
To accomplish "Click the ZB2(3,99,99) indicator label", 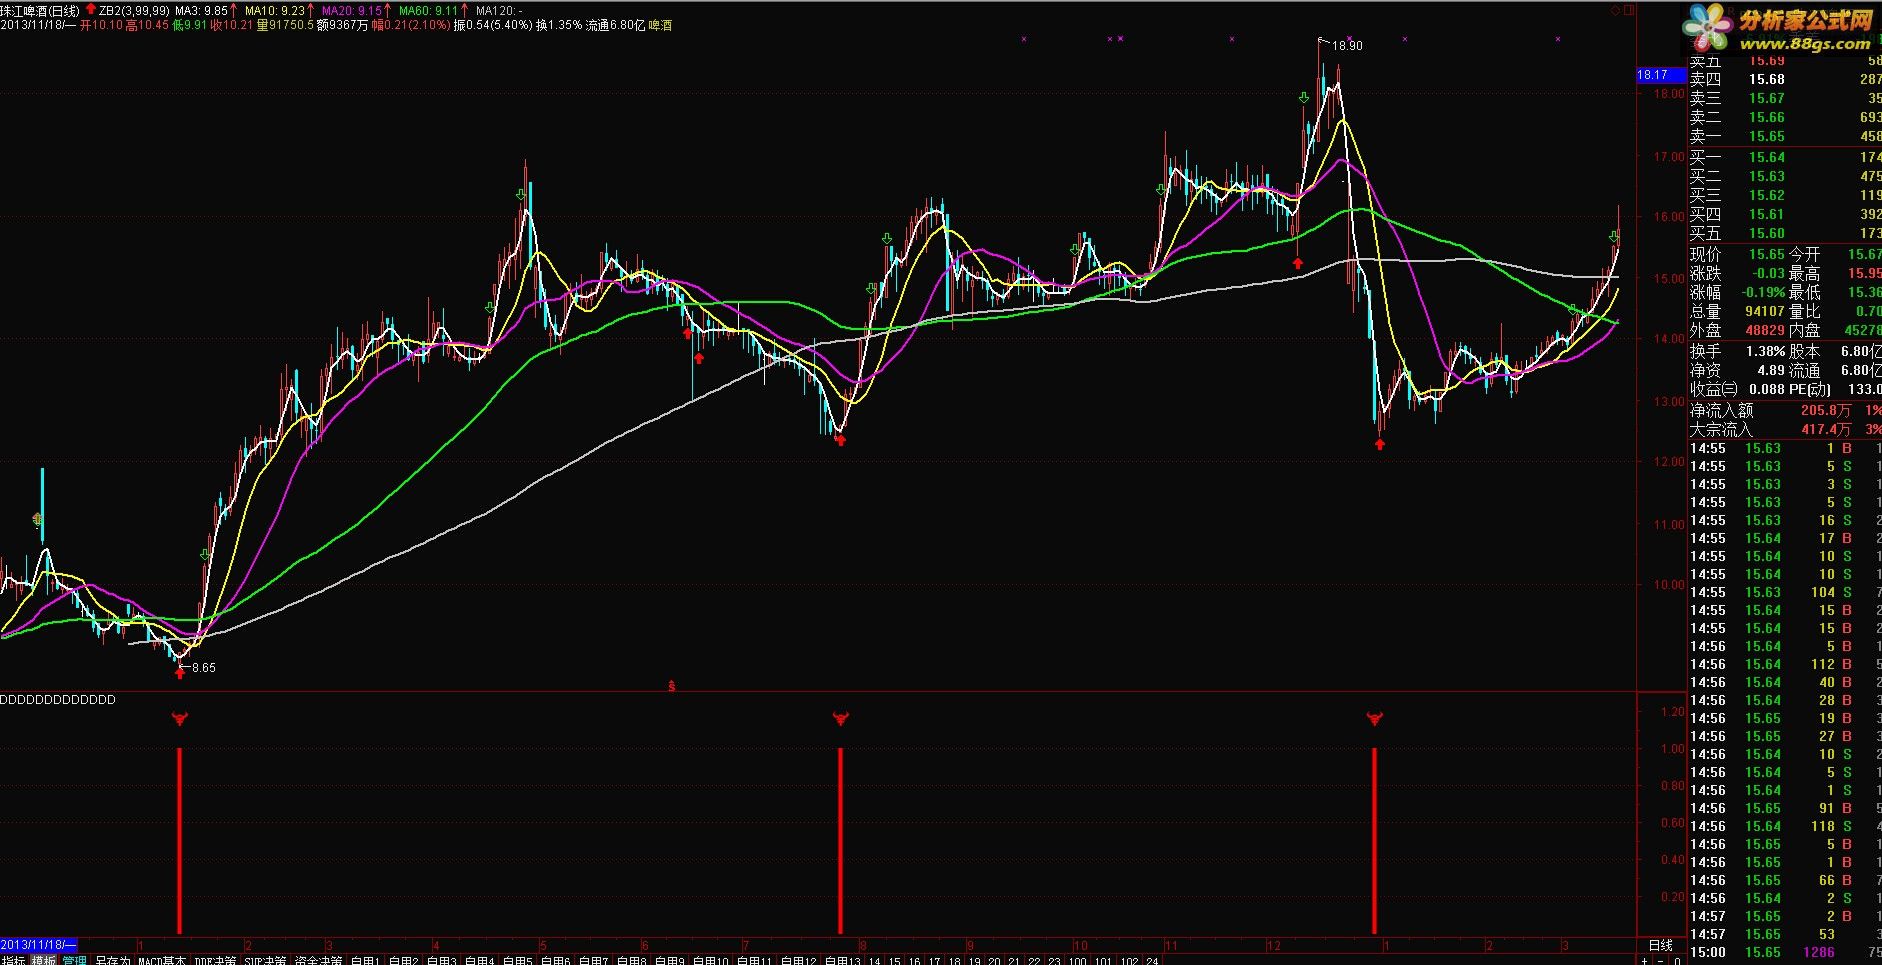I will click(134, 10).
